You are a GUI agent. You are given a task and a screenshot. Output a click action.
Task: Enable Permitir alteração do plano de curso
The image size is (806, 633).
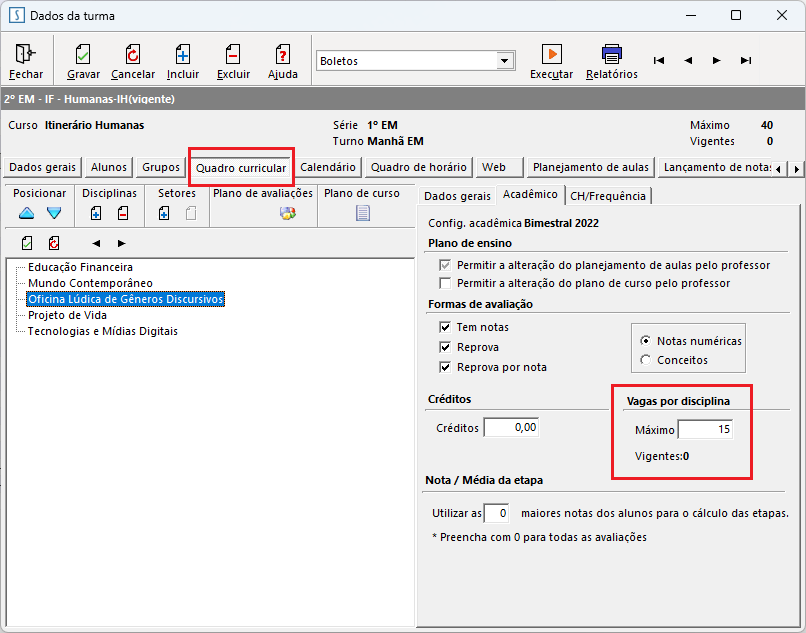click(445, 283)
